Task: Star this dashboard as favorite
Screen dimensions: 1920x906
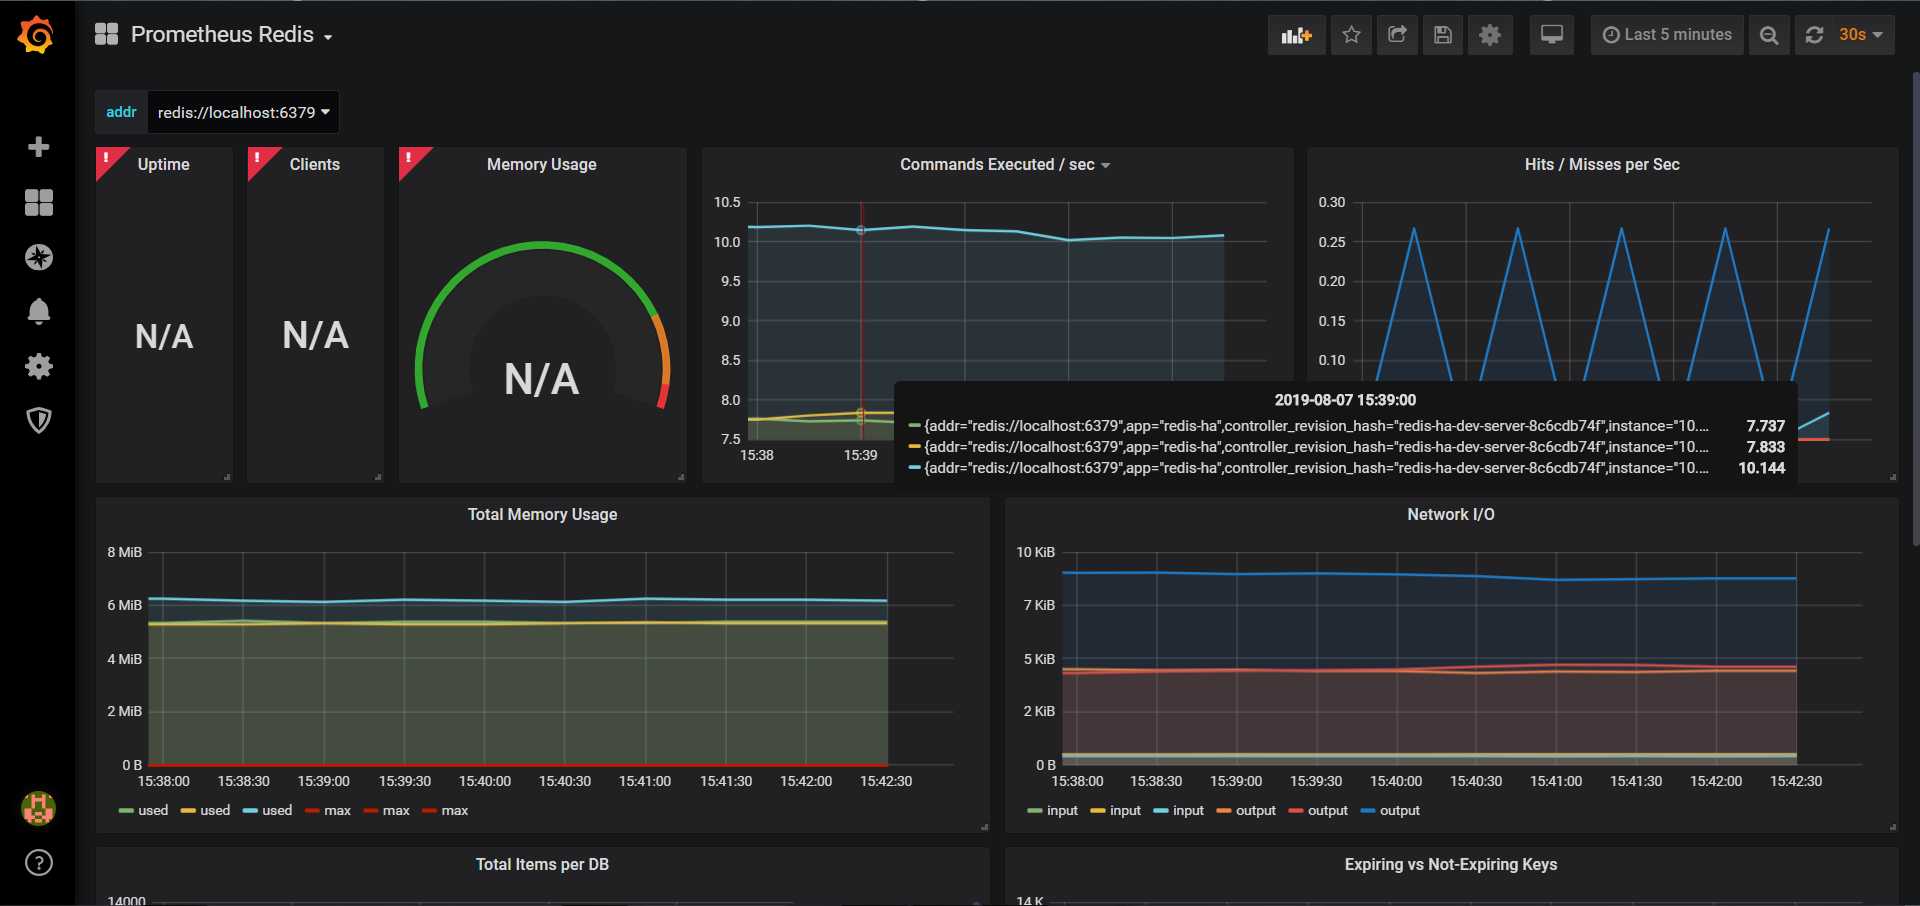Action: (x=1351, y=35)
